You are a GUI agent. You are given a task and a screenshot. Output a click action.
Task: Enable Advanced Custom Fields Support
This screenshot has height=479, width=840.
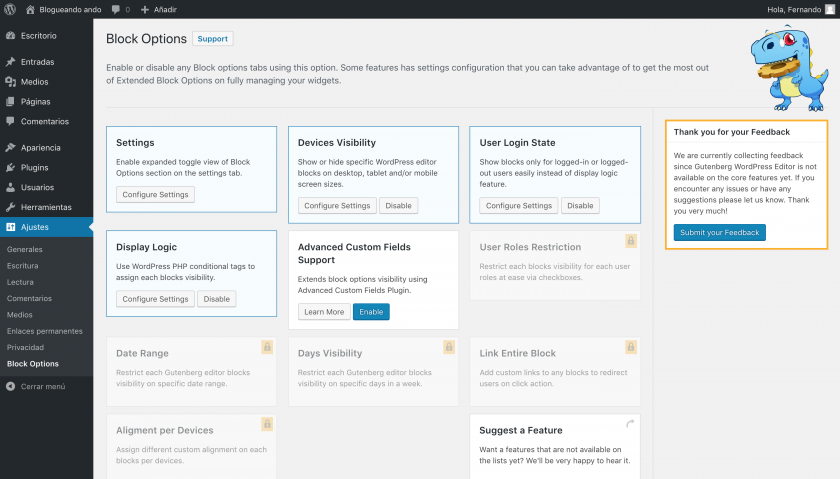click(371, 312)
